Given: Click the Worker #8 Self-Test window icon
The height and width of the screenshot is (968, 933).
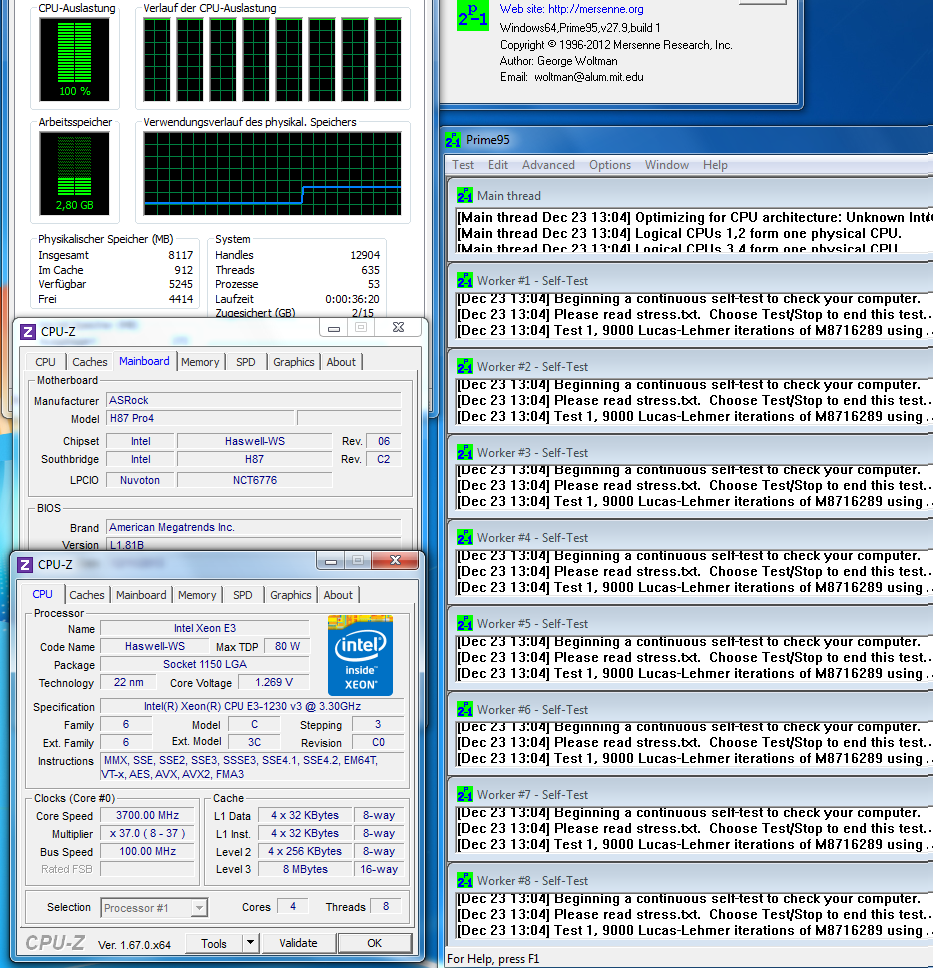Looking at the screenshot, I should point(464,880).
